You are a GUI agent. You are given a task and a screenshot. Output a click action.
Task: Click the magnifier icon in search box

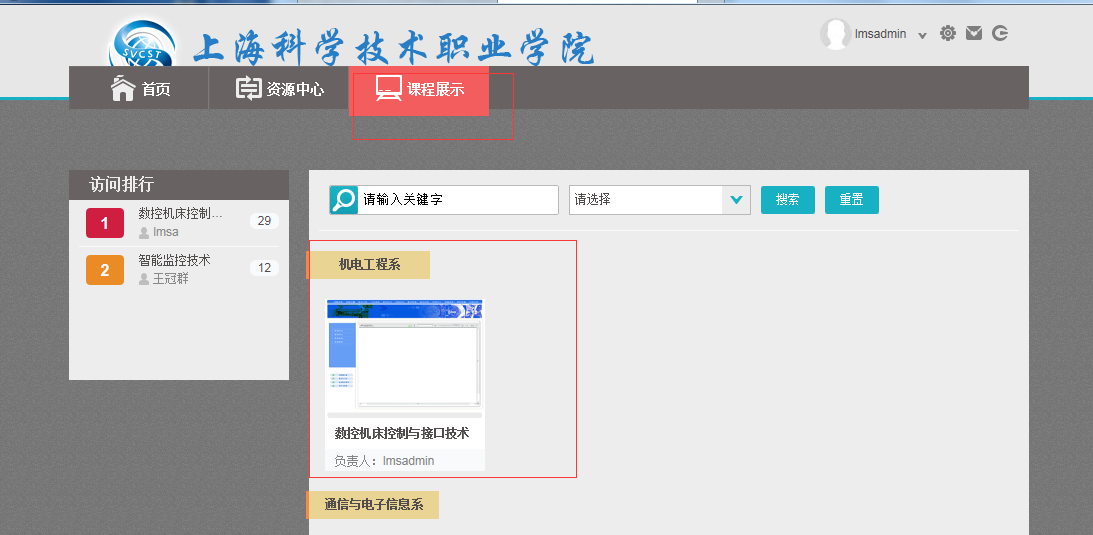pos(343,200)
